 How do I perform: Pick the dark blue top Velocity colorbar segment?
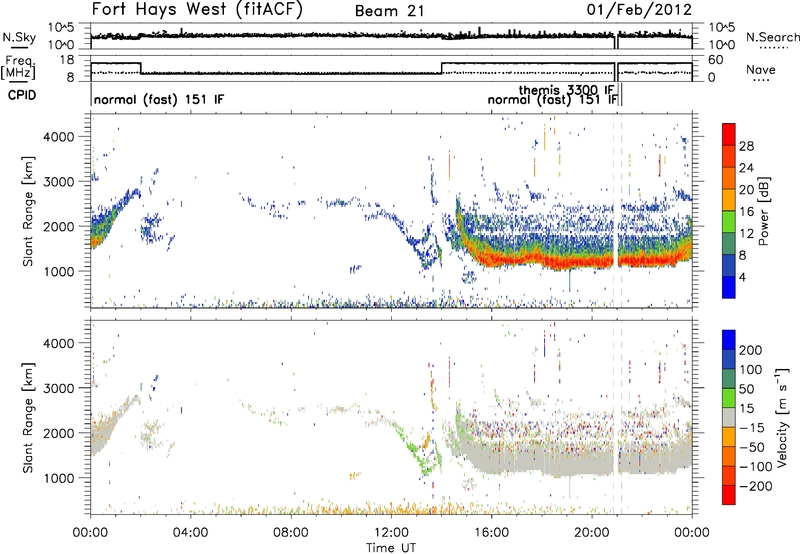[x=729, y=340]
